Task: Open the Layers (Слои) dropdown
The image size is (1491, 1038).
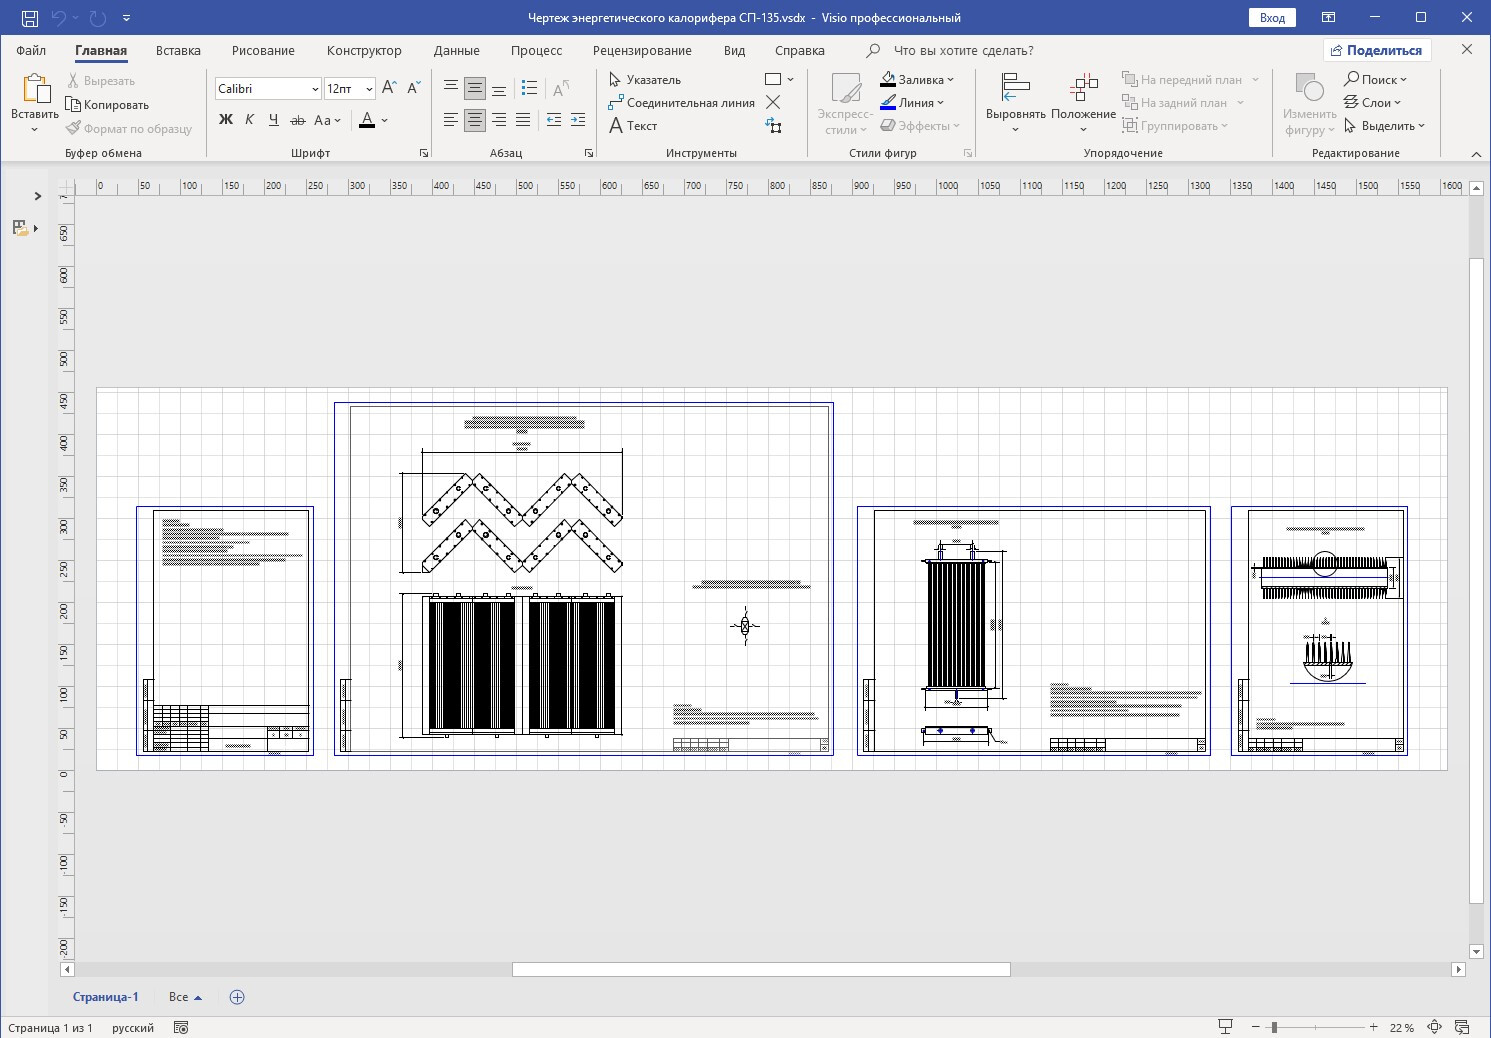Action: click(1373, 103)
